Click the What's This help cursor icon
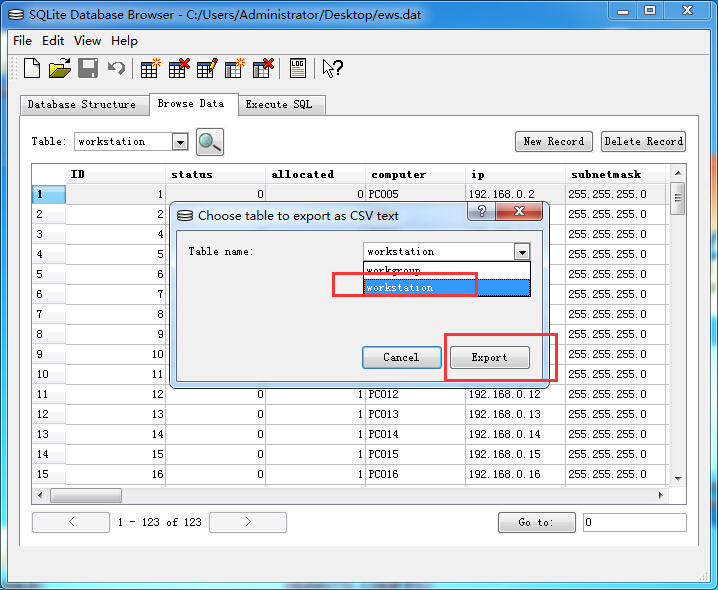The width and height of the screenshot is (718, 590). coord(332,68)
